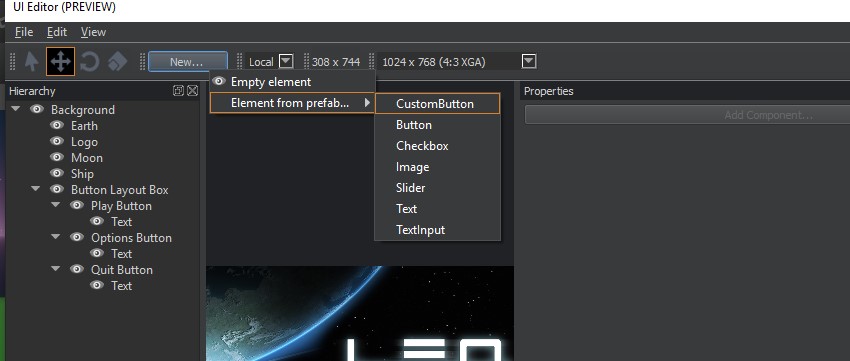Select the Logo tree row

tap(84, 141)
